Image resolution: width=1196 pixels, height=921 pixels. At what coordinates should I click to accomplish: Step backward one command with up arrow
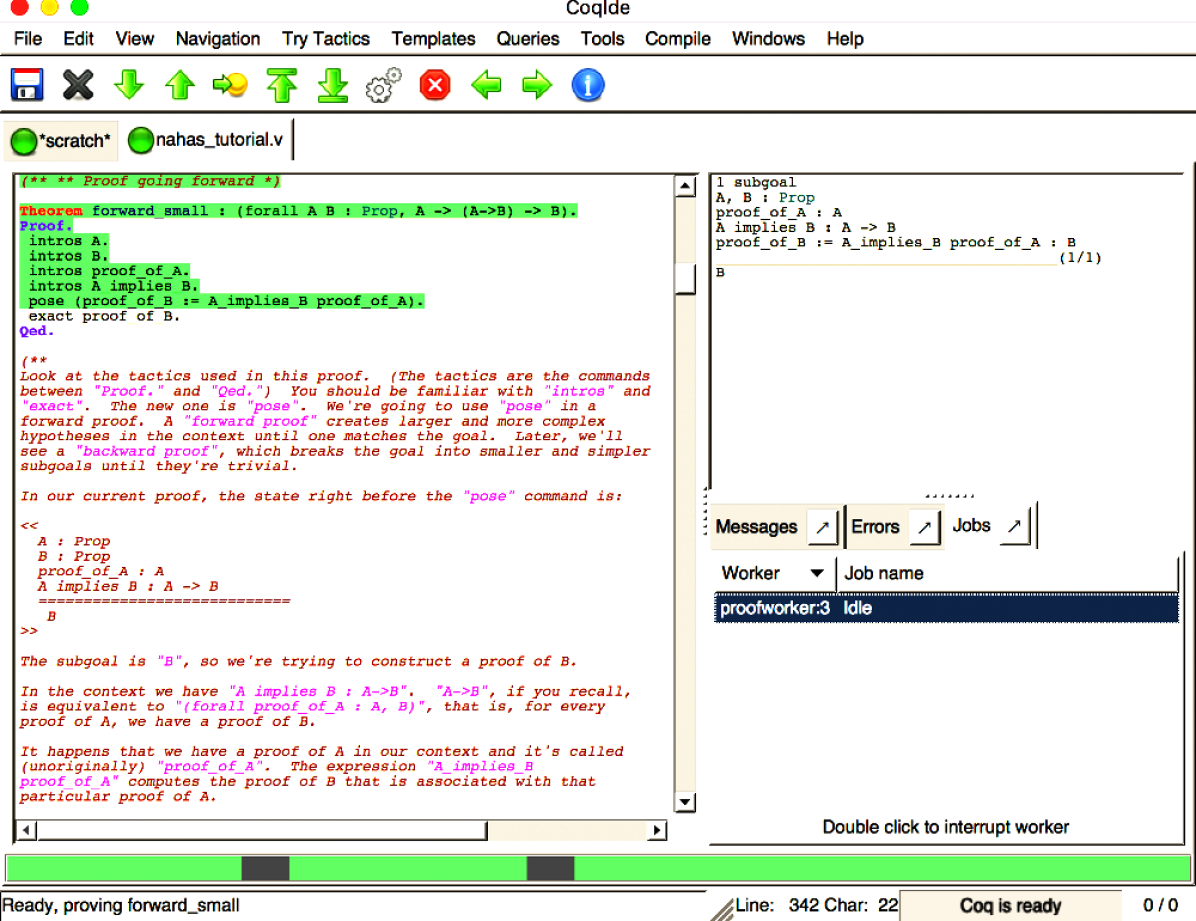[x=180, y=85]
